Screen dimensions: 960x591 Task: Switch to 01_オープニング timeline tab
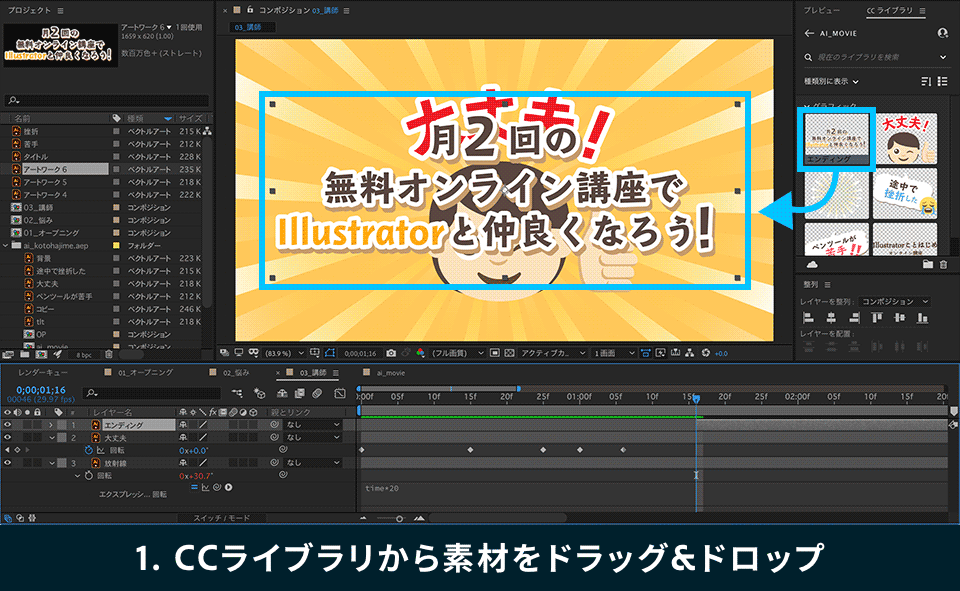coord(145,372)
